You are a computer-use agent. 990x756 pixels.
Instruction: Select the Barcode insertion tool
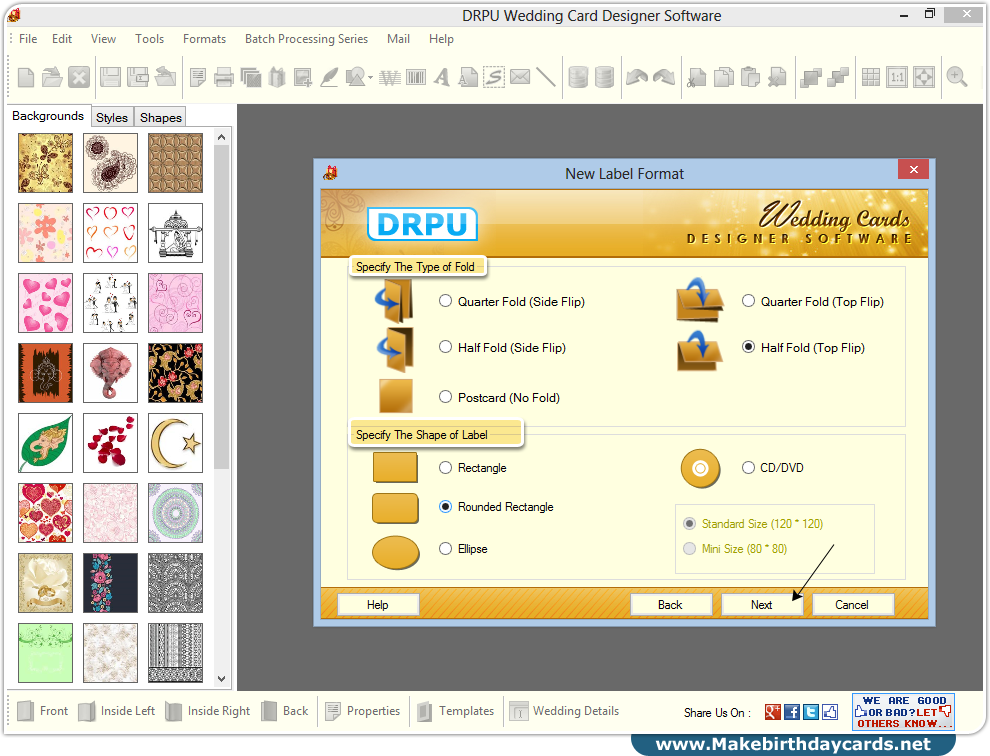[x=415, y=77]
